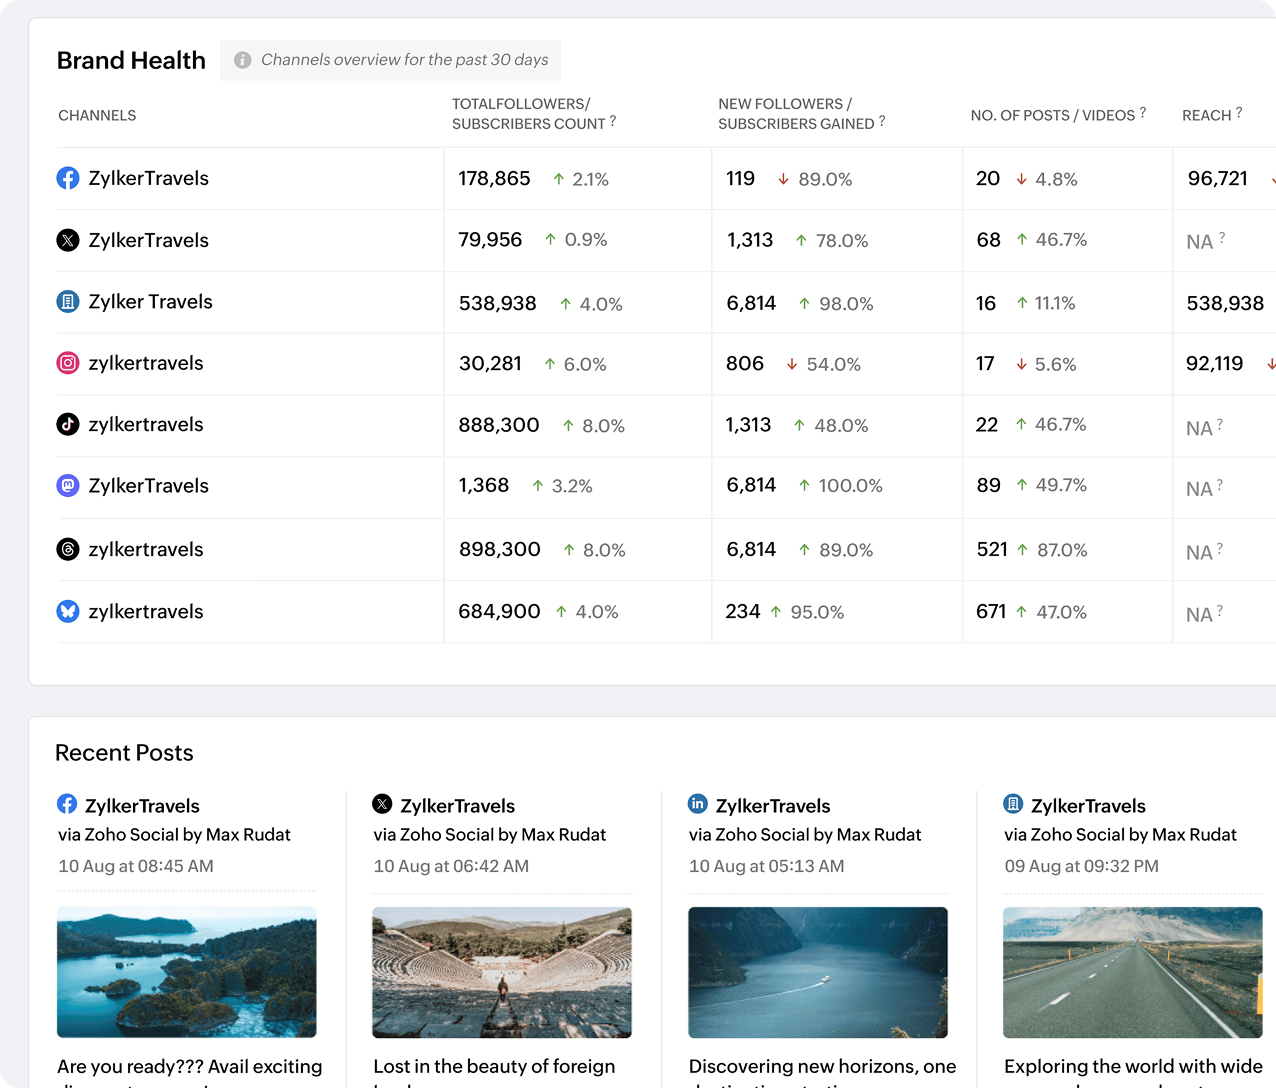This screenshot has height=1088, width=1276.
Task: Open the island lagoon post thumbnail
Action: pos(187,972)
